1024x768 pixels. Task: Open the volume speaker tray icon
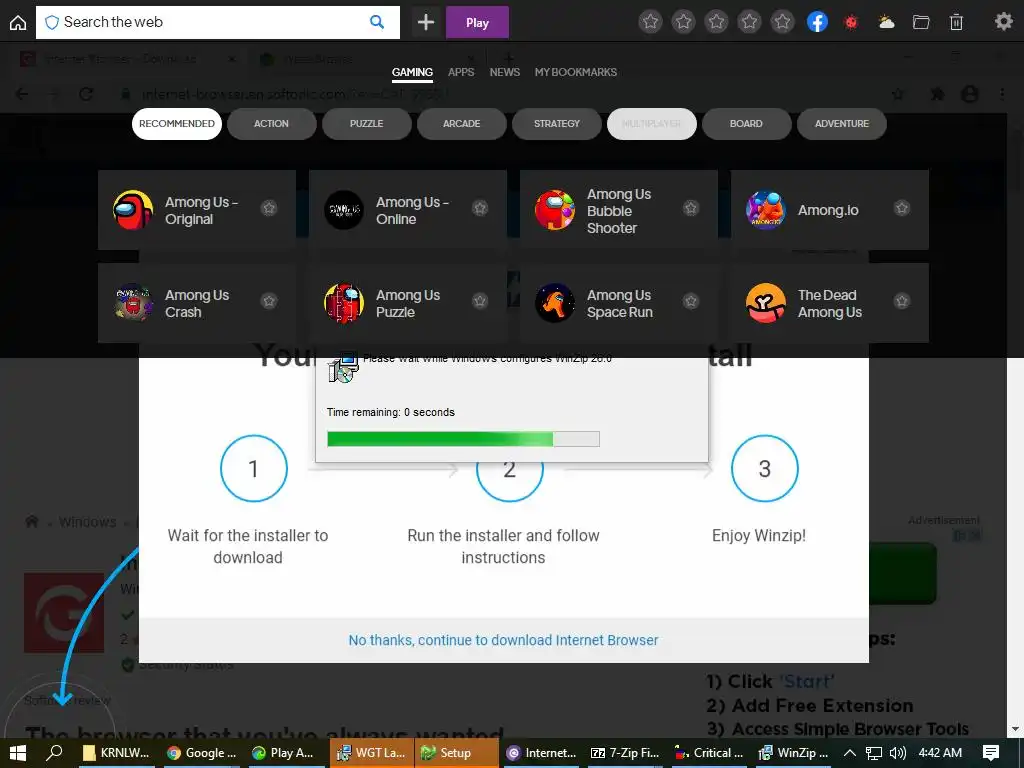pyautogui.click(x=897, y=753)
